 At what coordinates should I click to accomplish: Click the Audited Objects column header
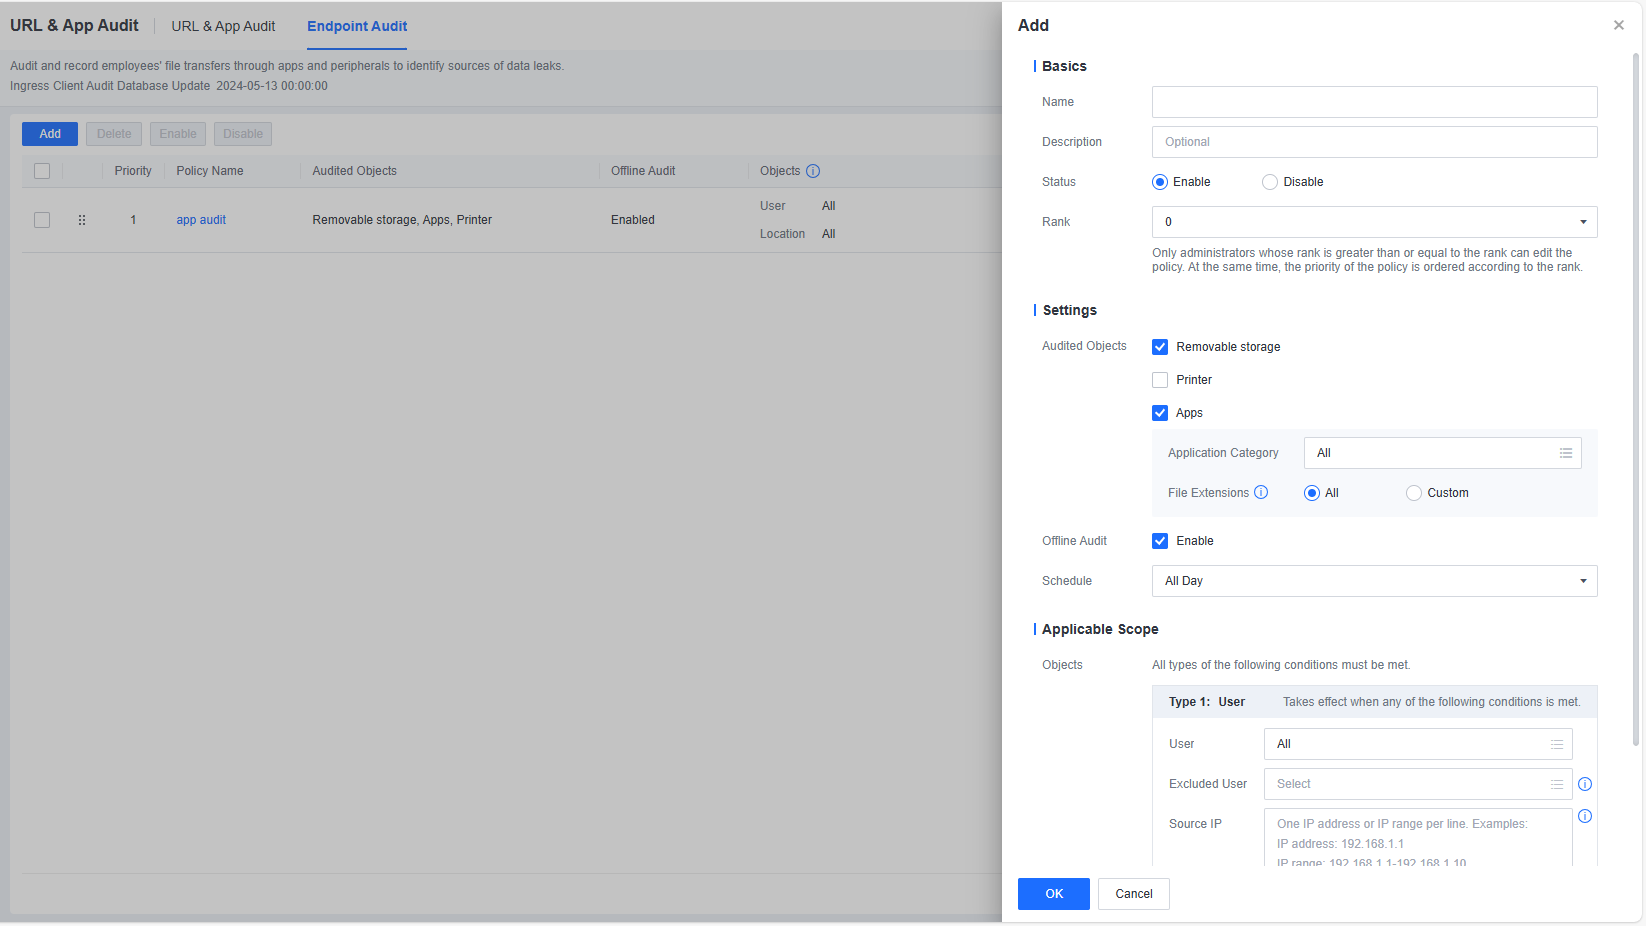(x=354, y=171)
